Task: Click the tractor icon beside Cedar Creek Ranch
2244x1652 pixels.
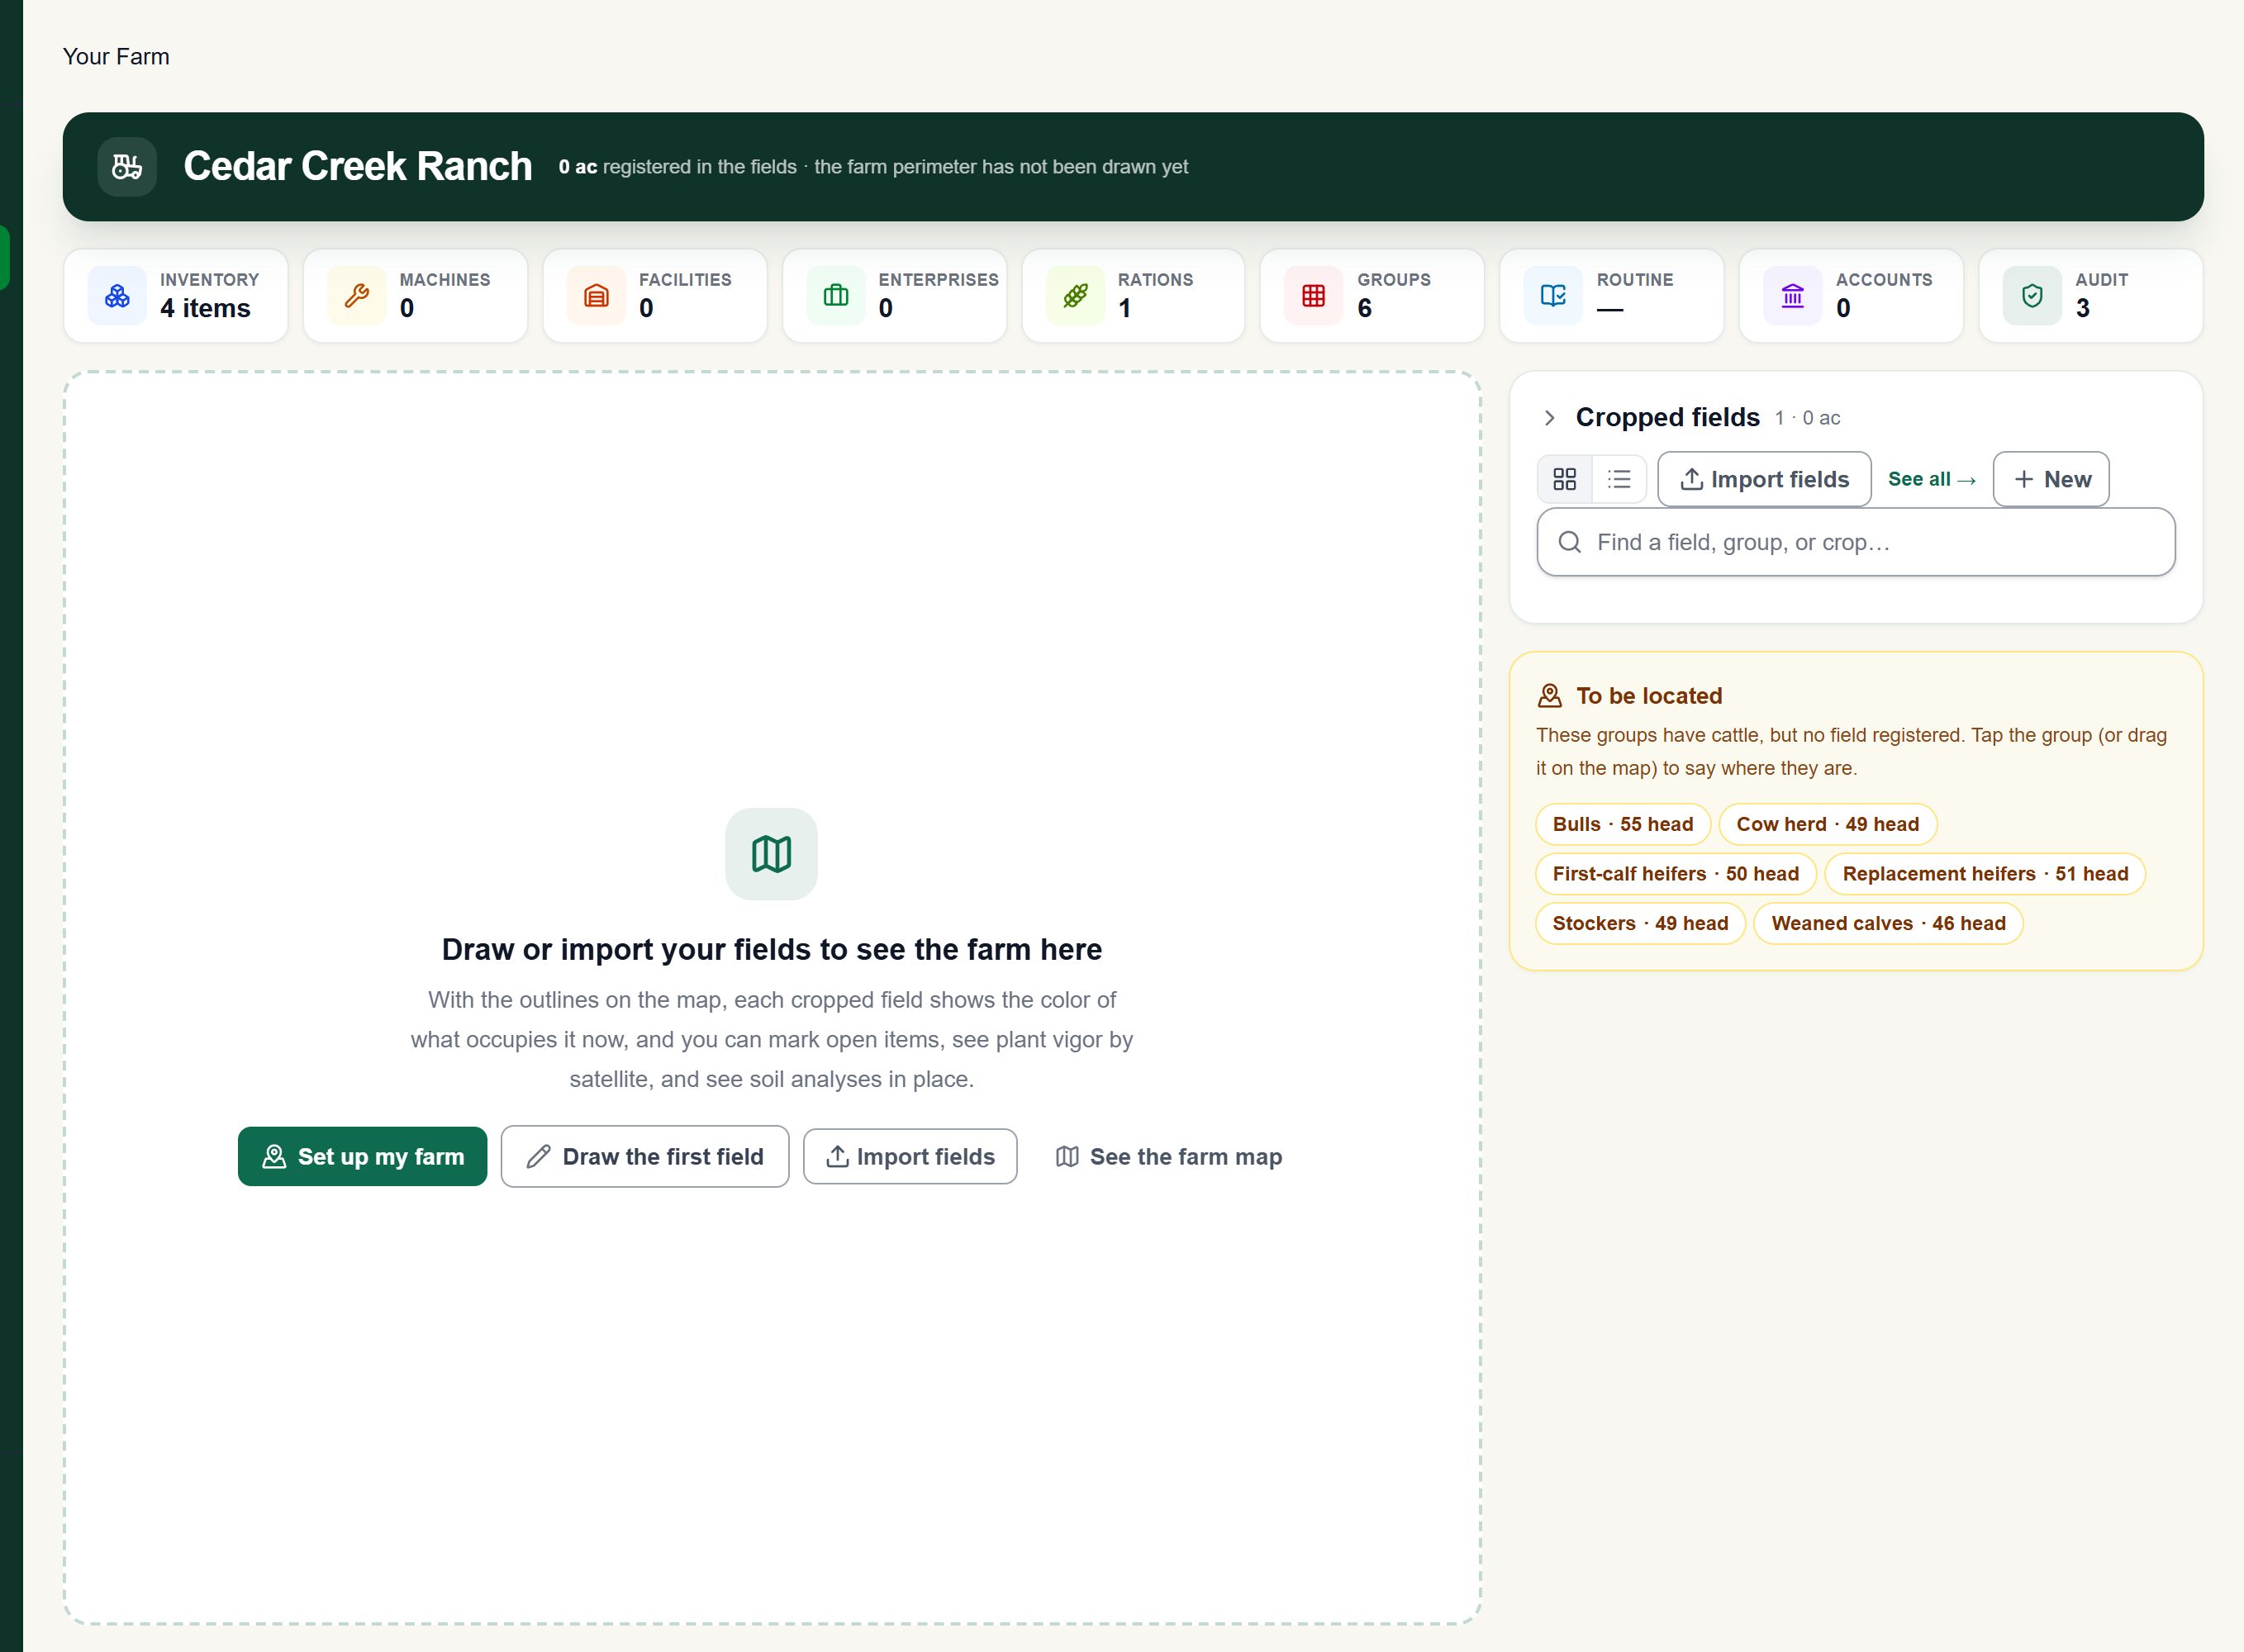Action: 127,167
